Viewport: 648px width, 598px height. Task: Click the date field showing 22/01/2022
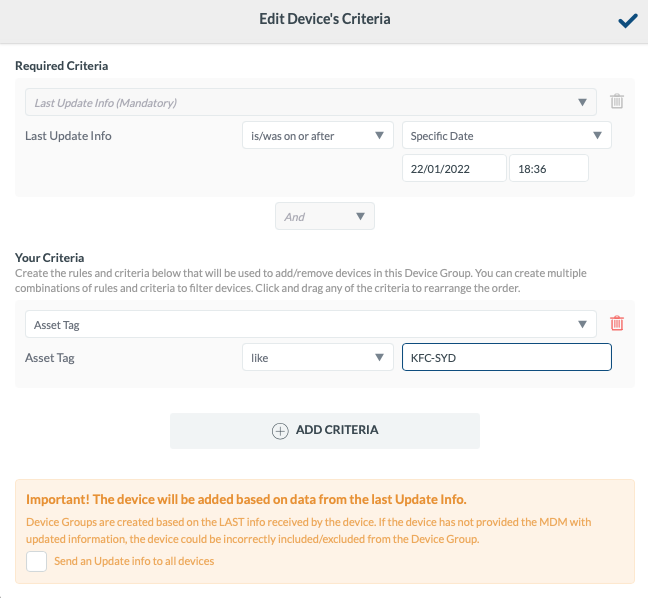coord(454,168)
